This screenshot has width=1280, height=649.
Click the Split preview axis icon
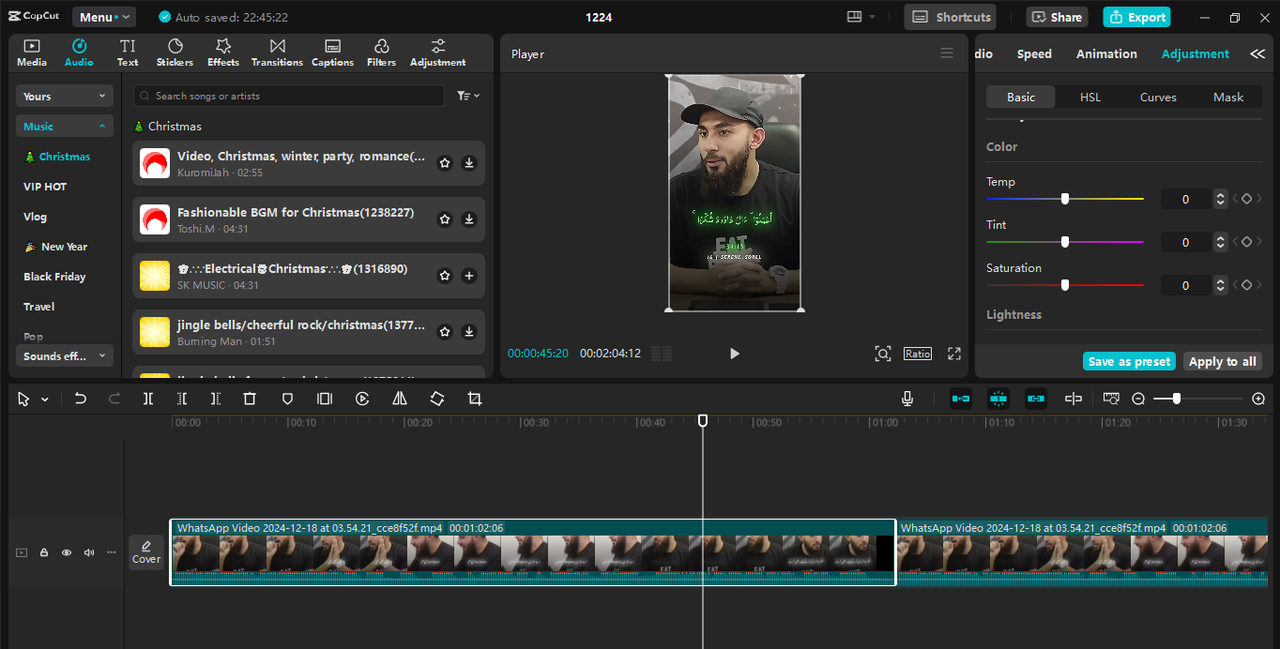pyautogui.click(x=1073, y=398)
